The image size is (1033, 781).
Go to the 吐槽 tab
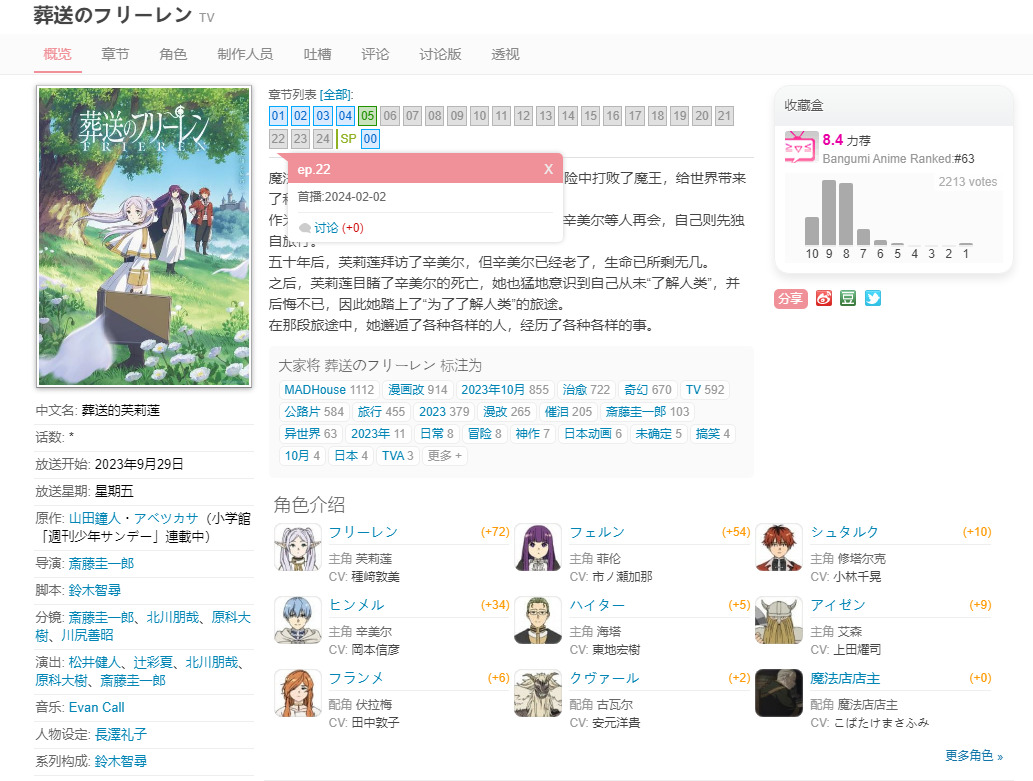click(x=318, y=54)
